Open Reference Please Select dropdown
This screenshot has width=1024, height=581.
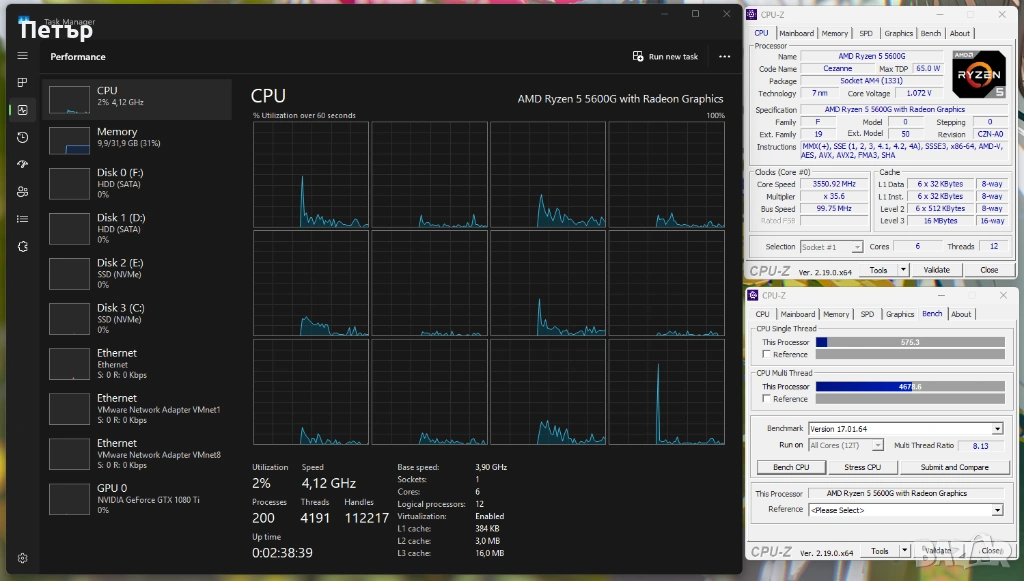click(905, 510)
